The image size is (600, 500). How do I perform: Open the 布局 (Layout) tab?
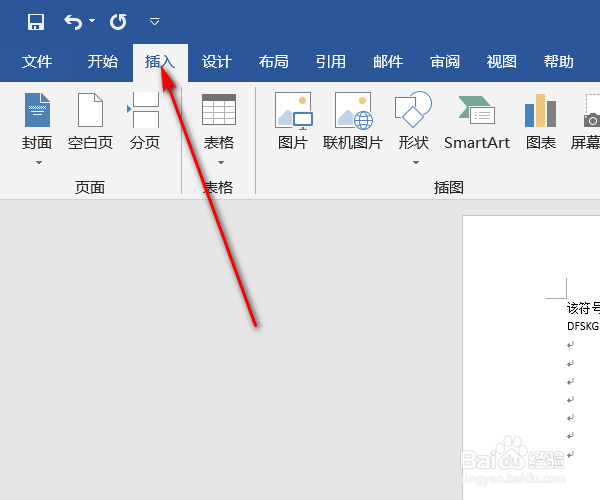(274, 62)
